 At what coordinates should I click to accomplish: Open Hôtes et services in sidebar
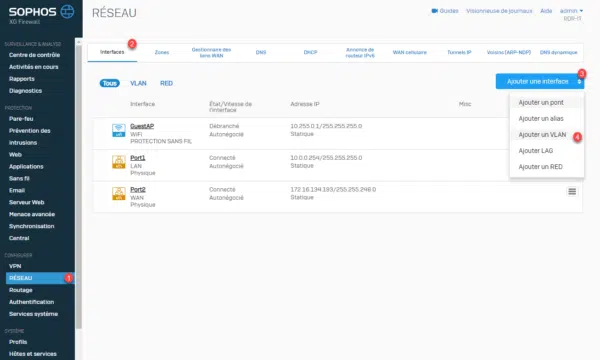pyautogui.click(x=33, y=354)
